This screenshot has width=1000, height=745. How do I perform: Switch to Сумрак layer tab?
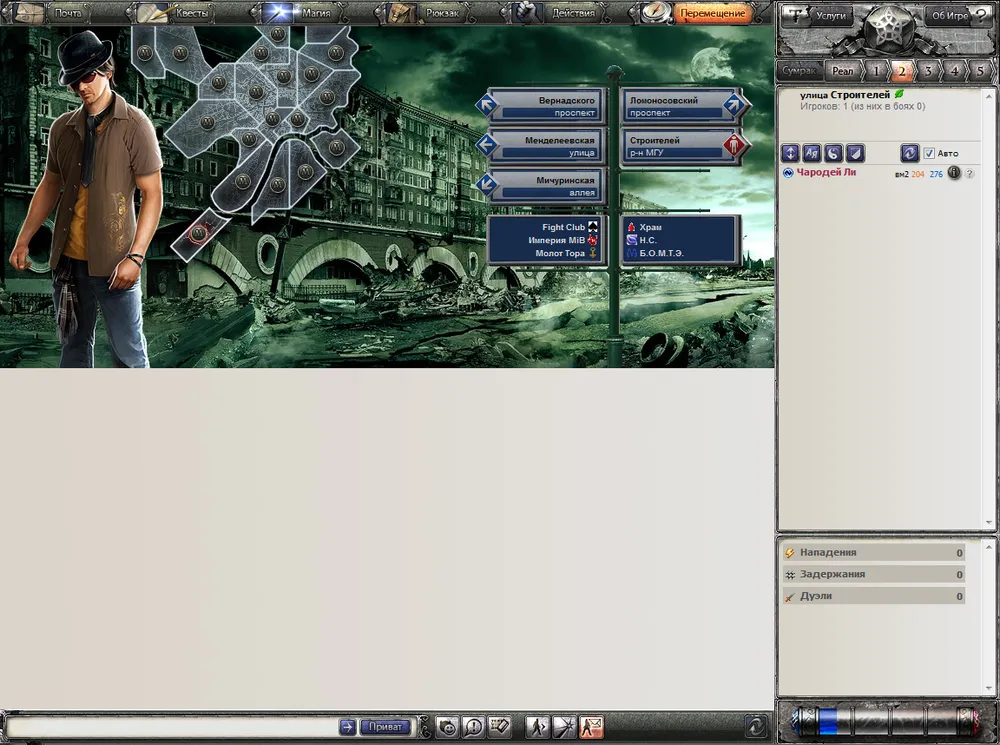click(799, 71)
